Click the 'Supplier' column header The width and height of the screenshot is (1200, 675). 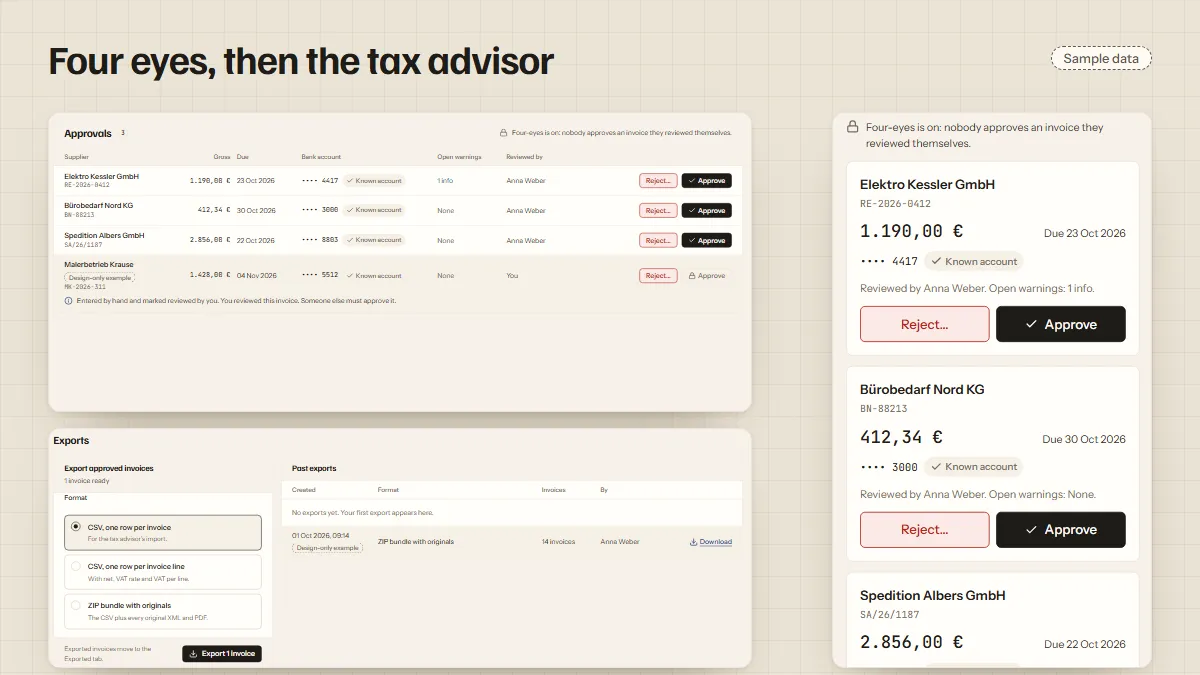coord(76,157)
